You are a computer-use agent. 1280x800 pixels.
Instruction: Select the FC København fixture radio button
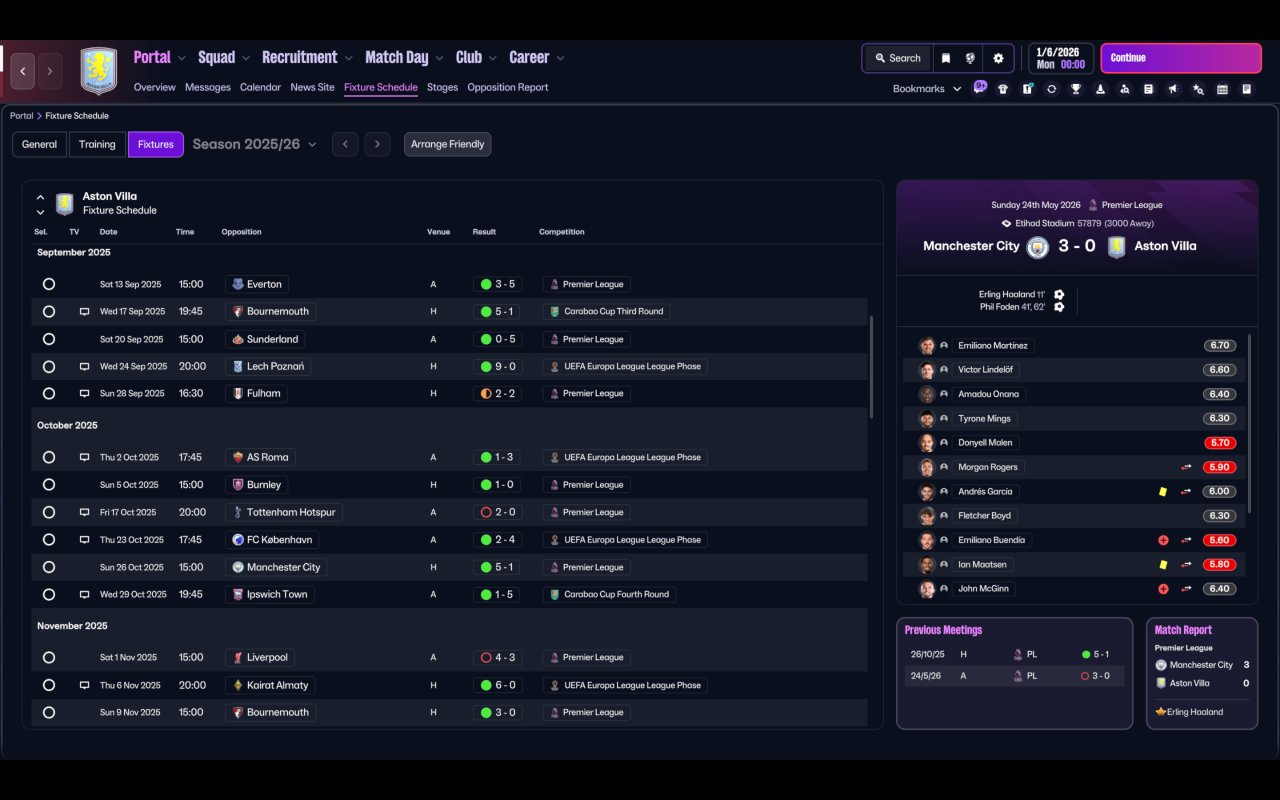click(x=49, y=540)
